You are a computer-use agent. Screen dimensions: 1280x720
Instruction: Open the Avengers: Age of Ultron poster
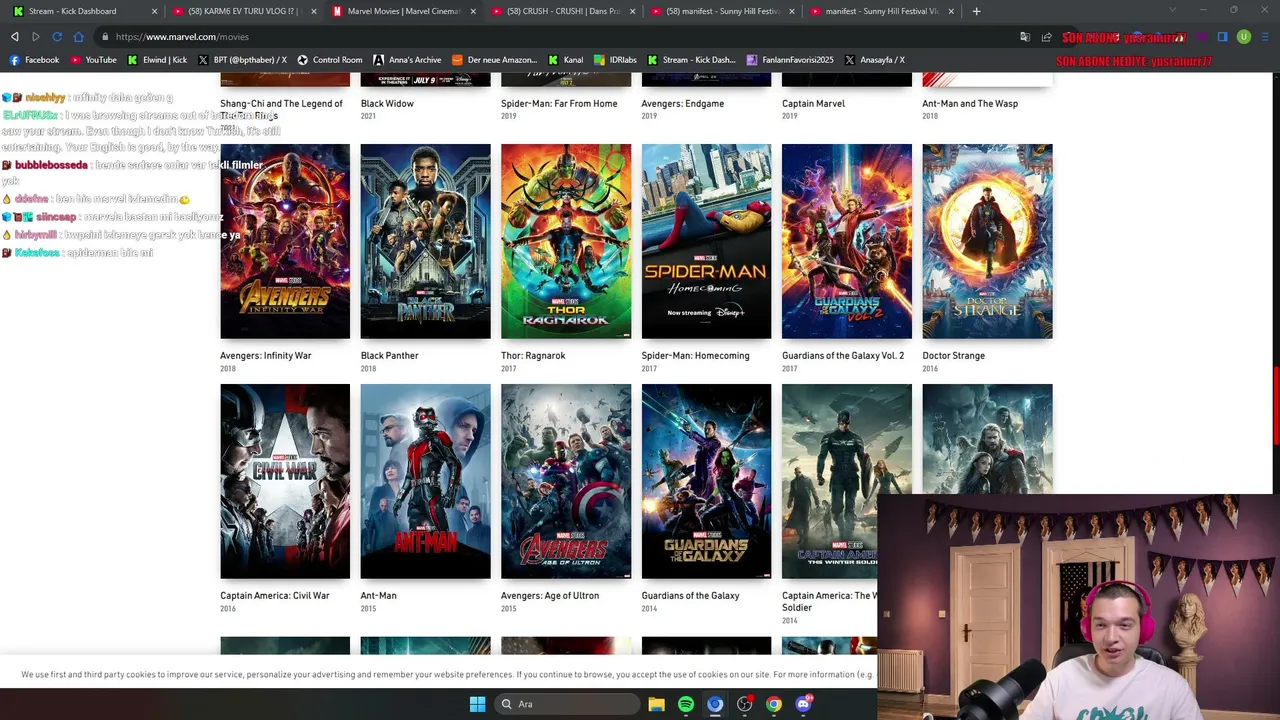566,481
